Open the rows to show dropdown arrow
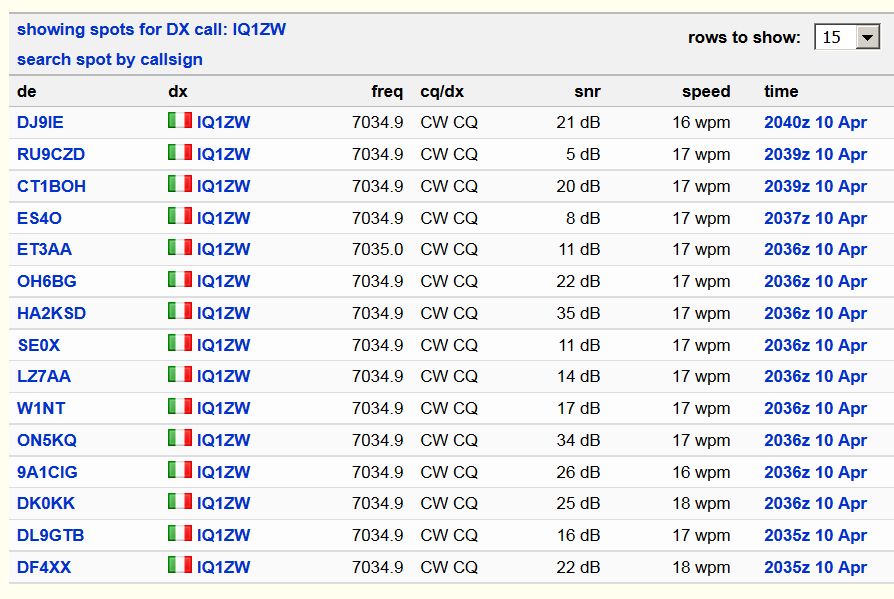 pyautogui.click(x=867, y=38)
